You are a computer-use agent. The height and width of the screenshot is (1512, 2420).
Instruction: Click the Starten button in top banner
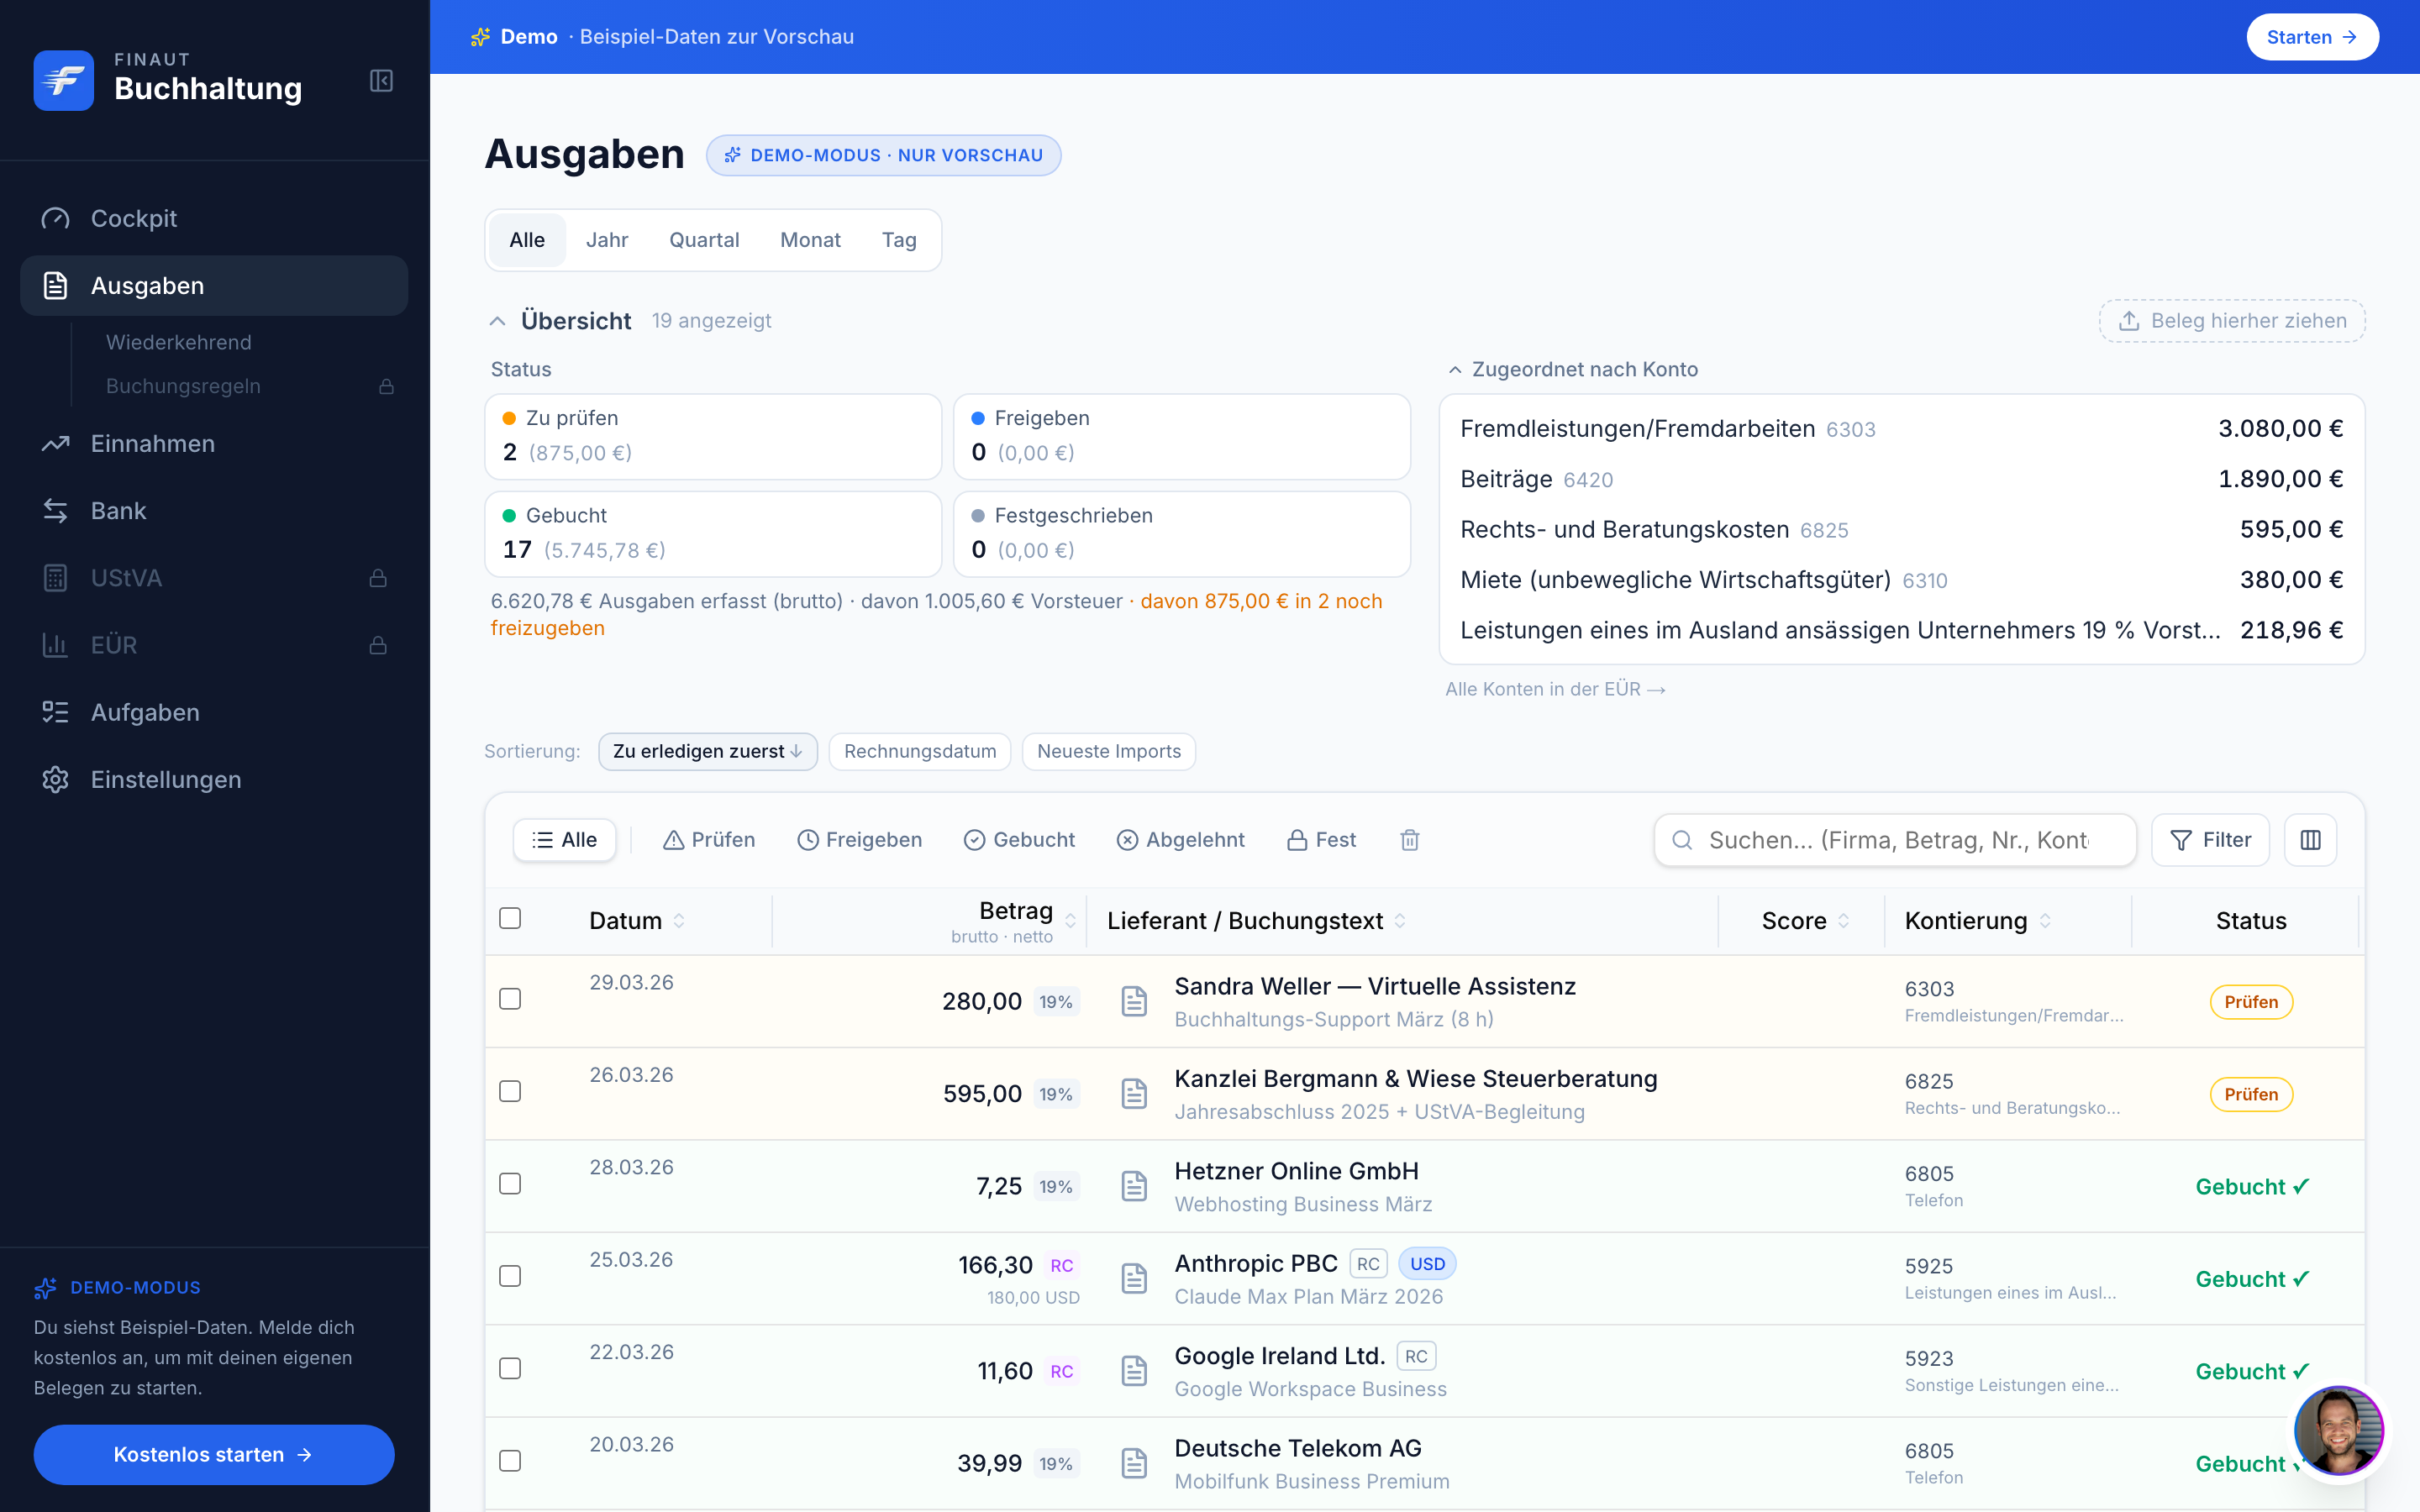[2312, 37]
